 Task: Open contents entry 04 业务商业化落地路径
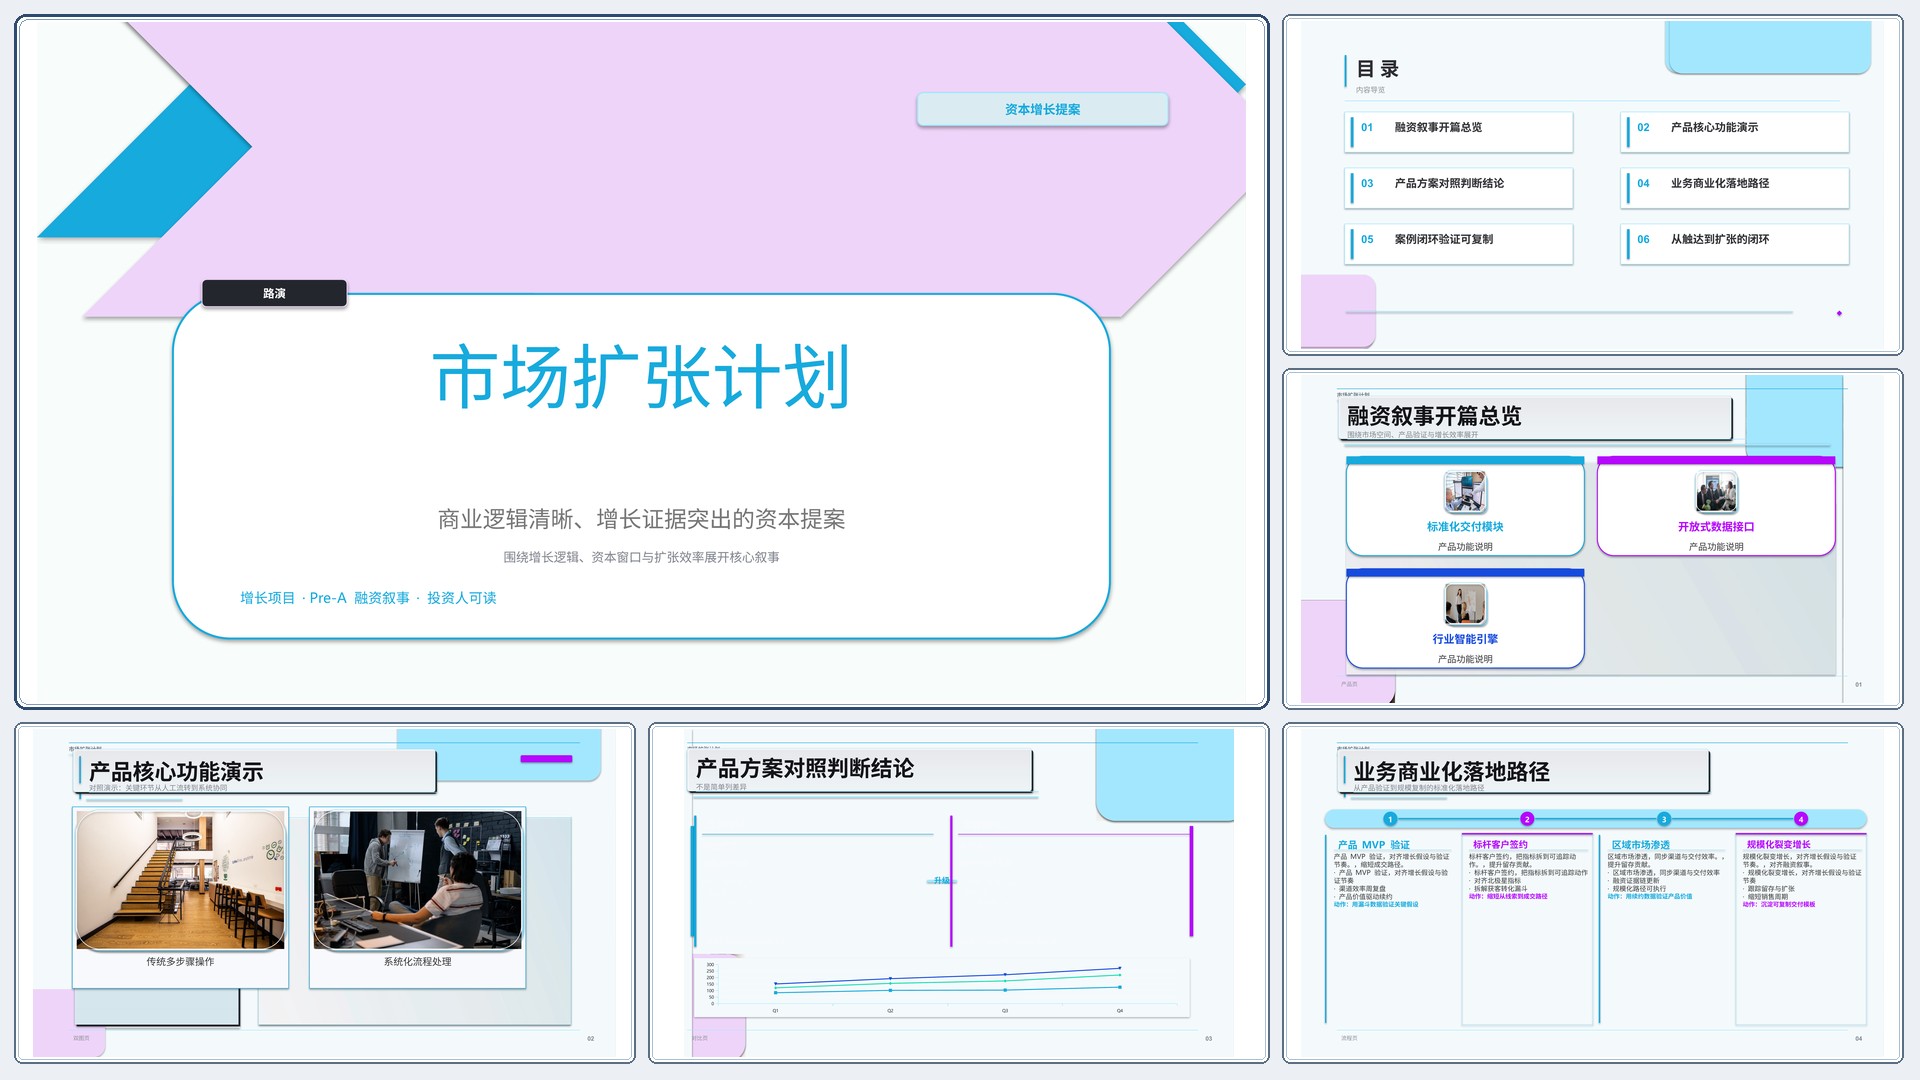(x=1735, y=188)
